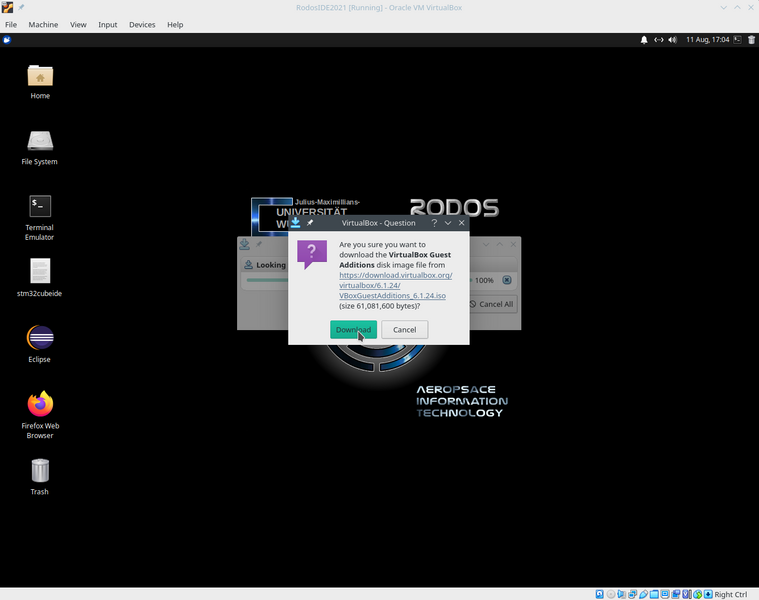Click the notification bell in the panel
Screen dimensions: 759x600
644,40
